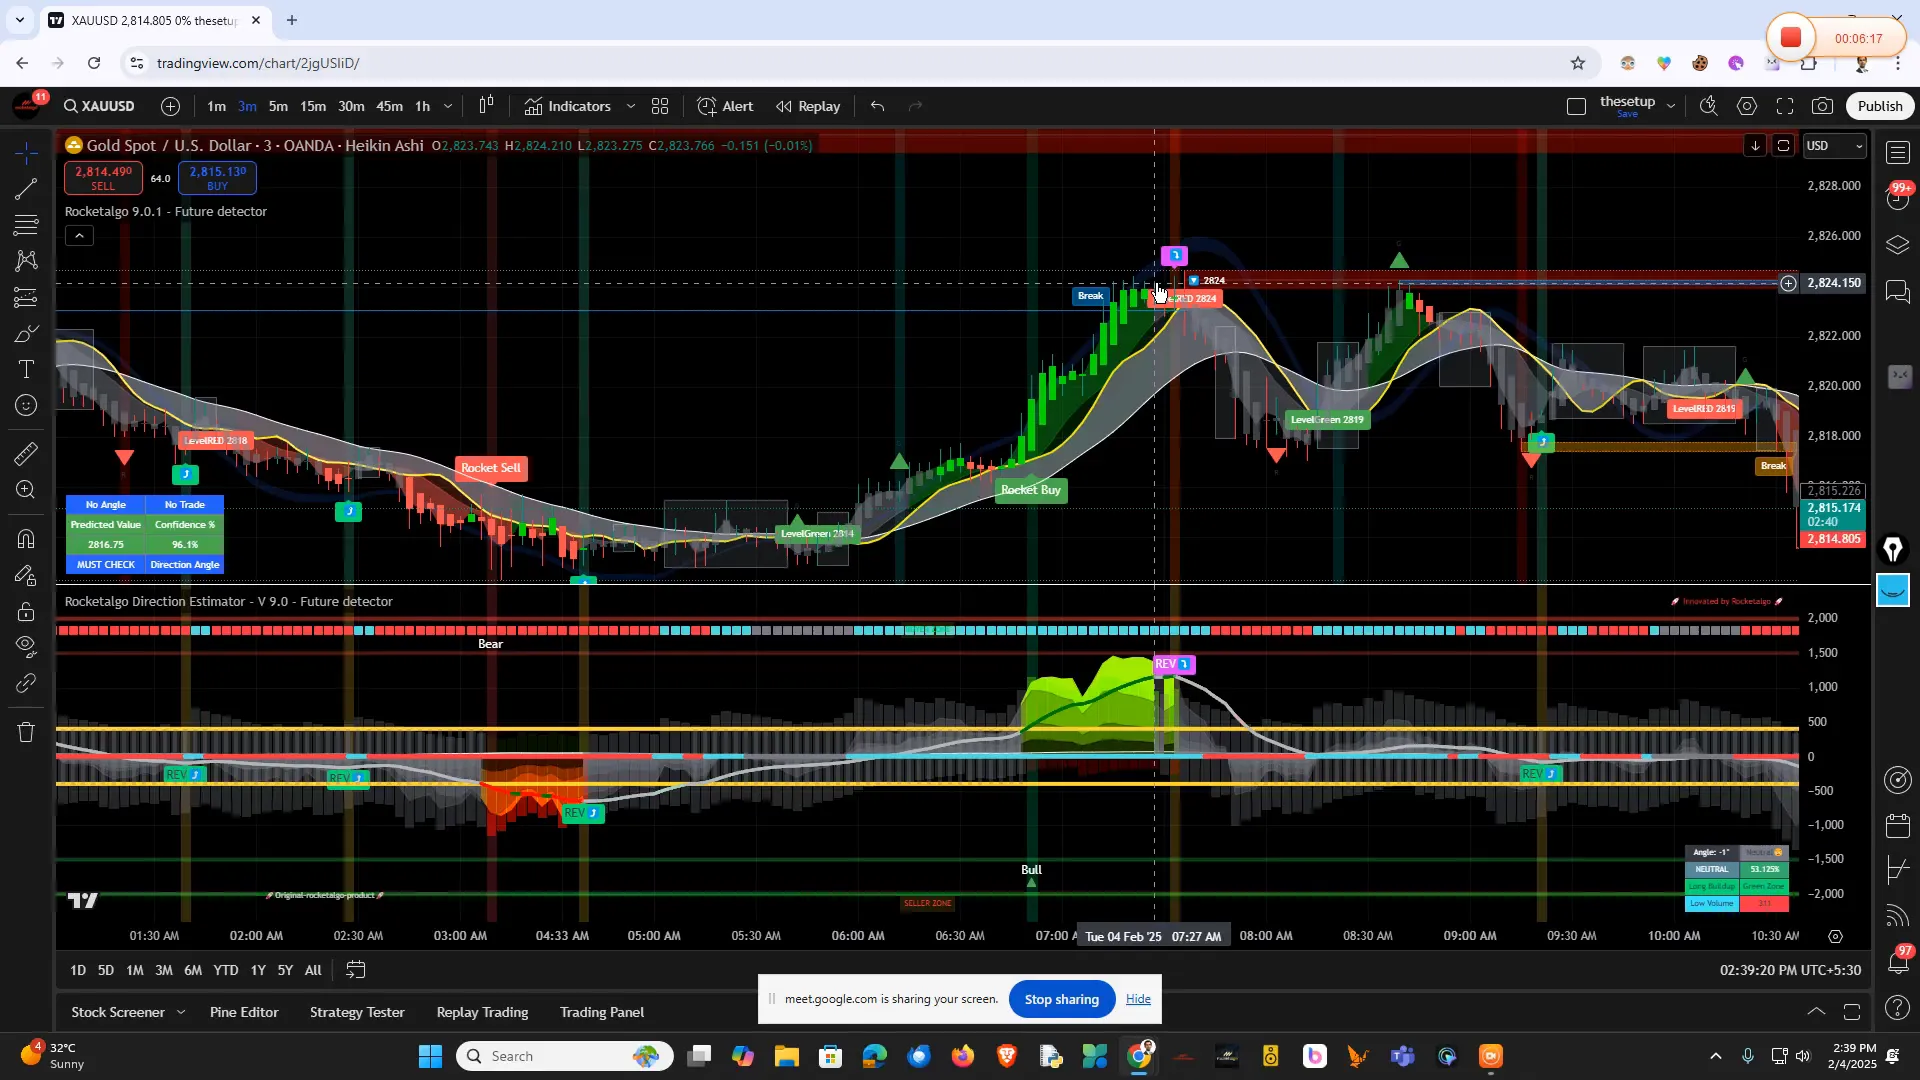Open the Object Tree panel on the right sidebar
Viewport: 1920px width, 1080px height.
pos(1897,244)
